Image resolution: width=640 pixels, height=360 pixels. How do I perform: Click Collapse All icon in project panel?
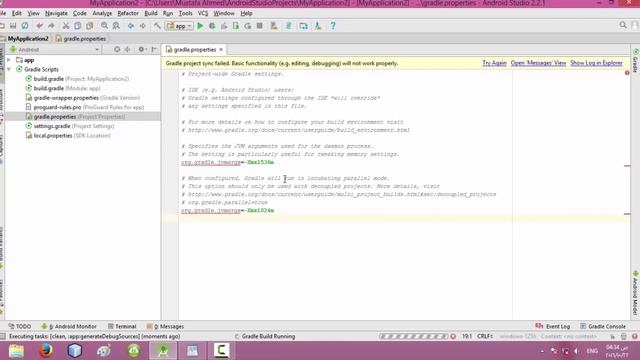coord(128,49)
